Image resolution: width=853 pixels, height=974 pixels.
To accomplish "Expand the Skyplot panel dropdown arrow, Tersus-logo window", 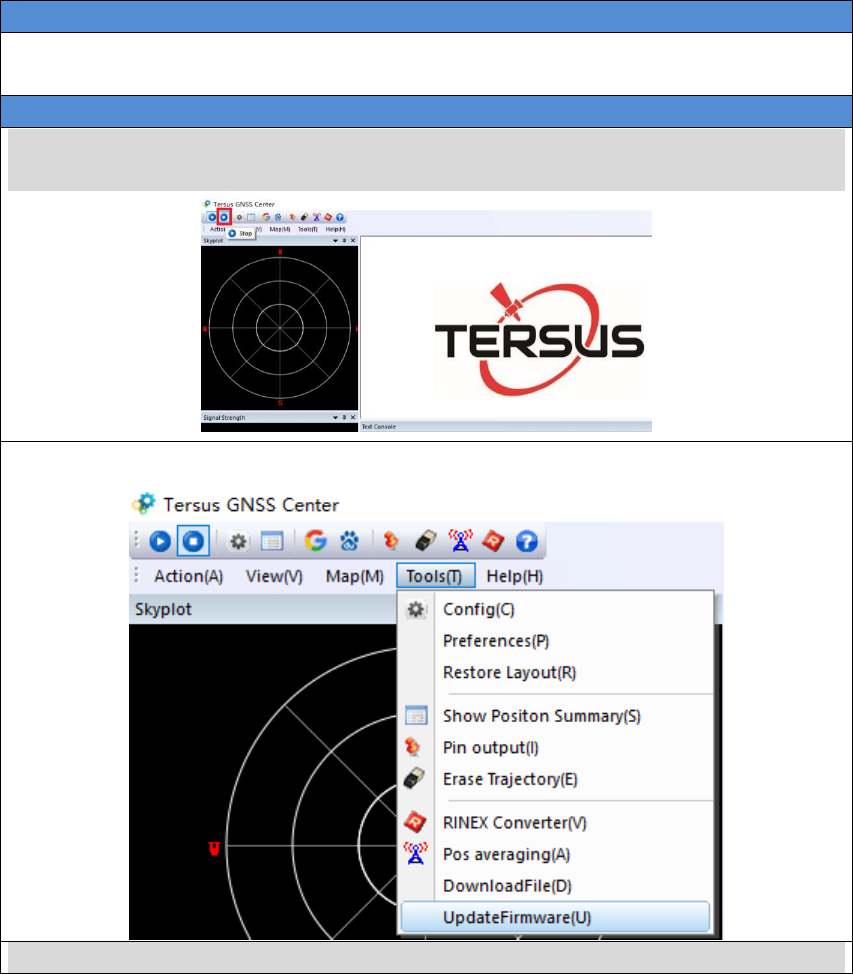I will (x=335, y=240).
